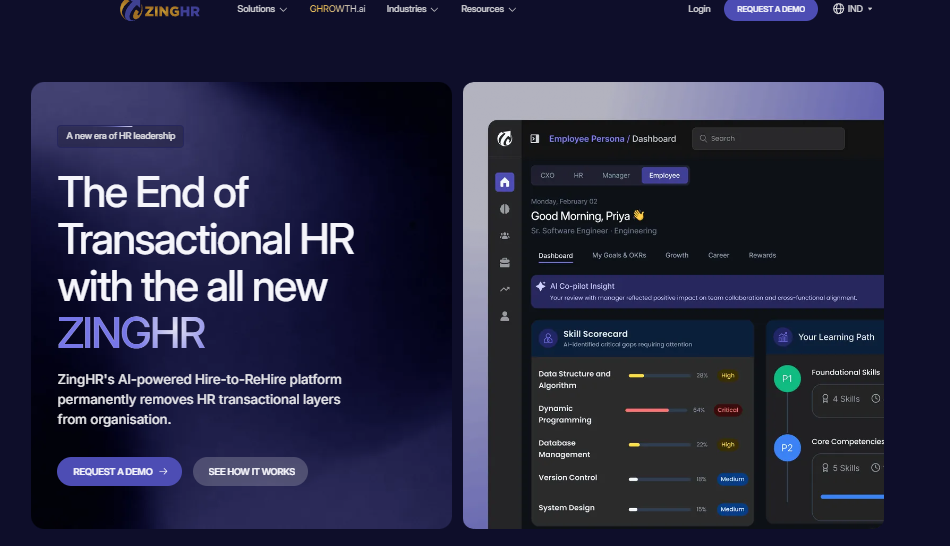The height and width of the screenshot is (546, 950).
Task: Click the waving hand emoji after Priya
Action: [x=639, y=215]
